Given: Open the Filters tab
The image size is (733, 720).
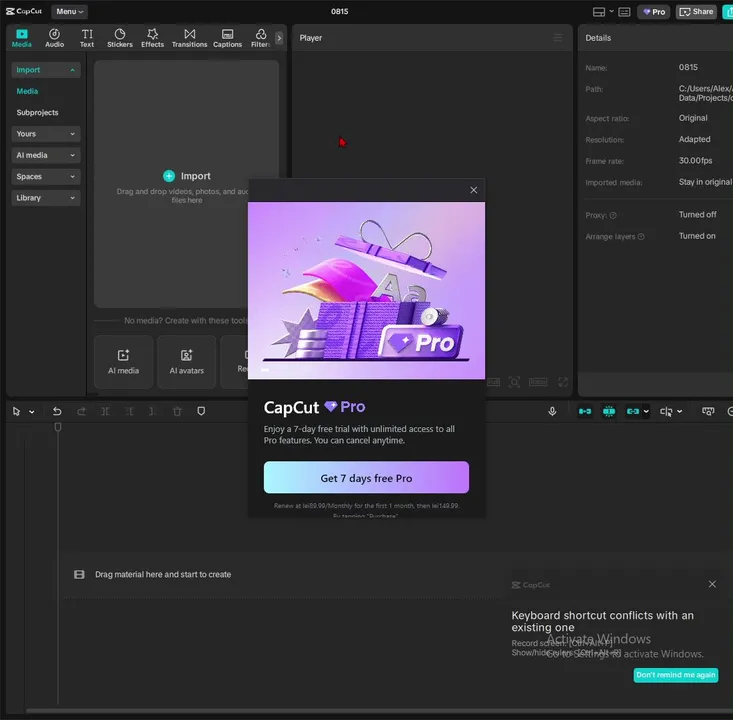Looking at the screenshot, I should click(260, 38).
